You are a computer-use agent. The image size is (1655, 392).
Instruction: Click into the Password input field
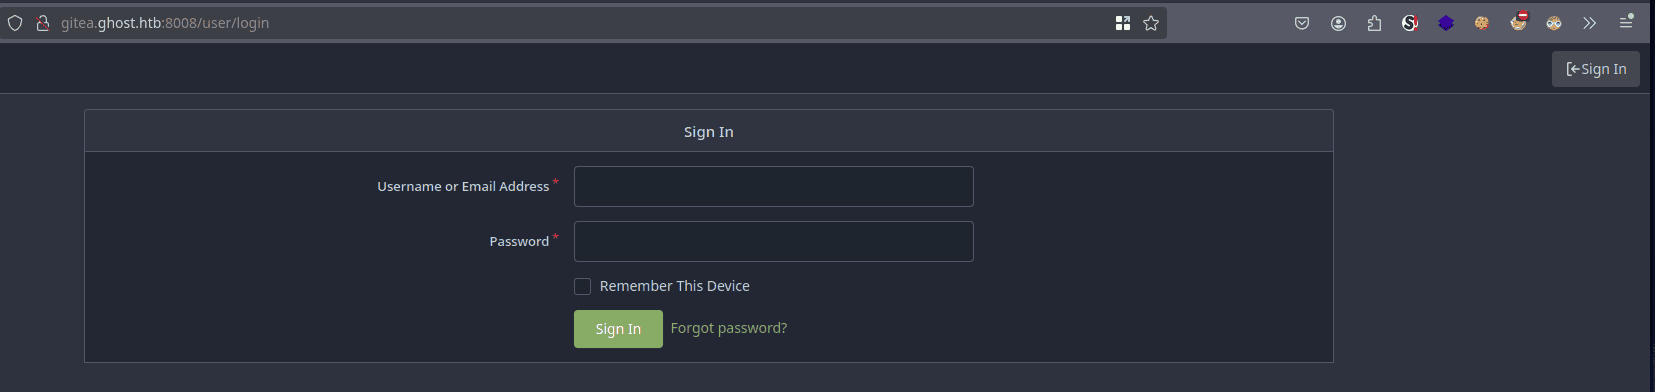pyautogui.click(x=774, y=241)
